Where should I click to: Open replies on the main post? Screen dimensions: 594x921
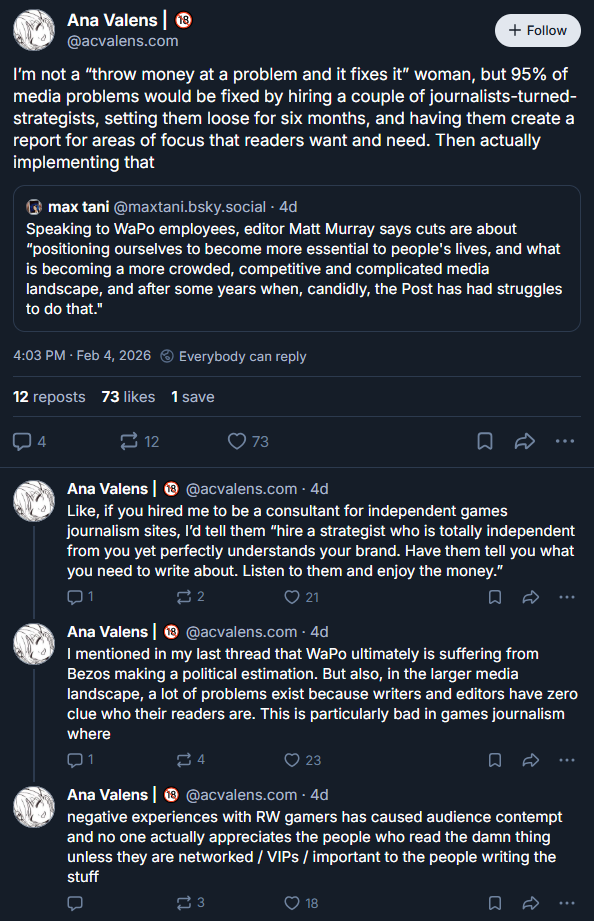(29, 441)
